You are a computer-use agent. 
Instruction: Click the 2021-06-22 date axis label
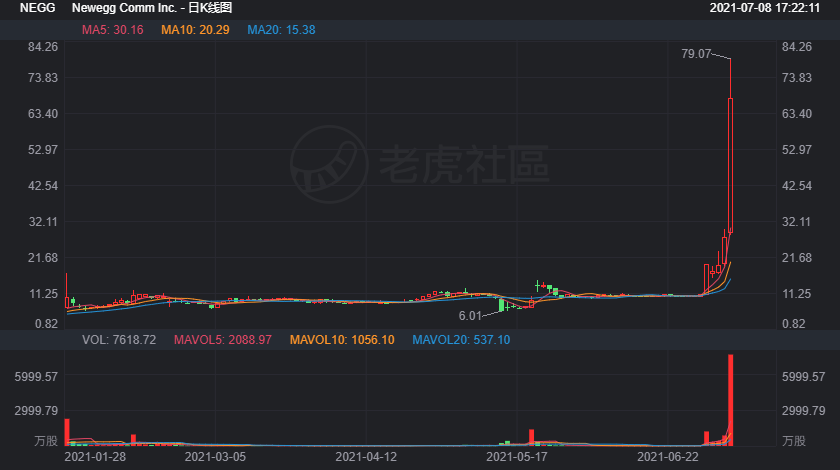tap(668, 457)
